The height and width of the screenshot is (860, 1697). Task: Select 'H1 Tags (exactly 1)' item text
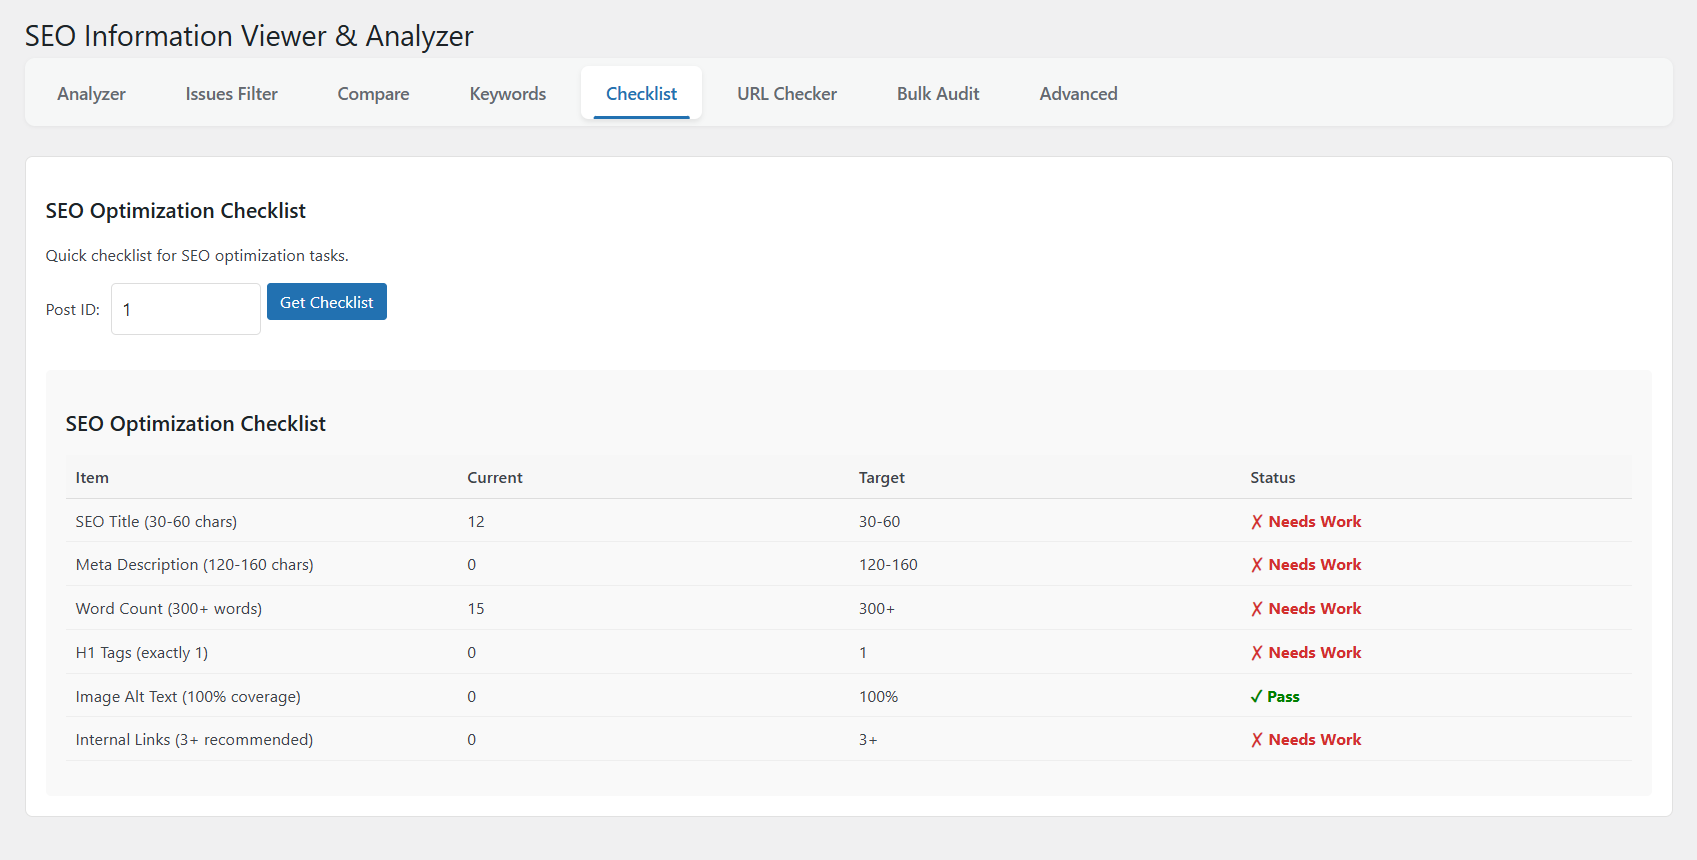click(x=141, y=653)
